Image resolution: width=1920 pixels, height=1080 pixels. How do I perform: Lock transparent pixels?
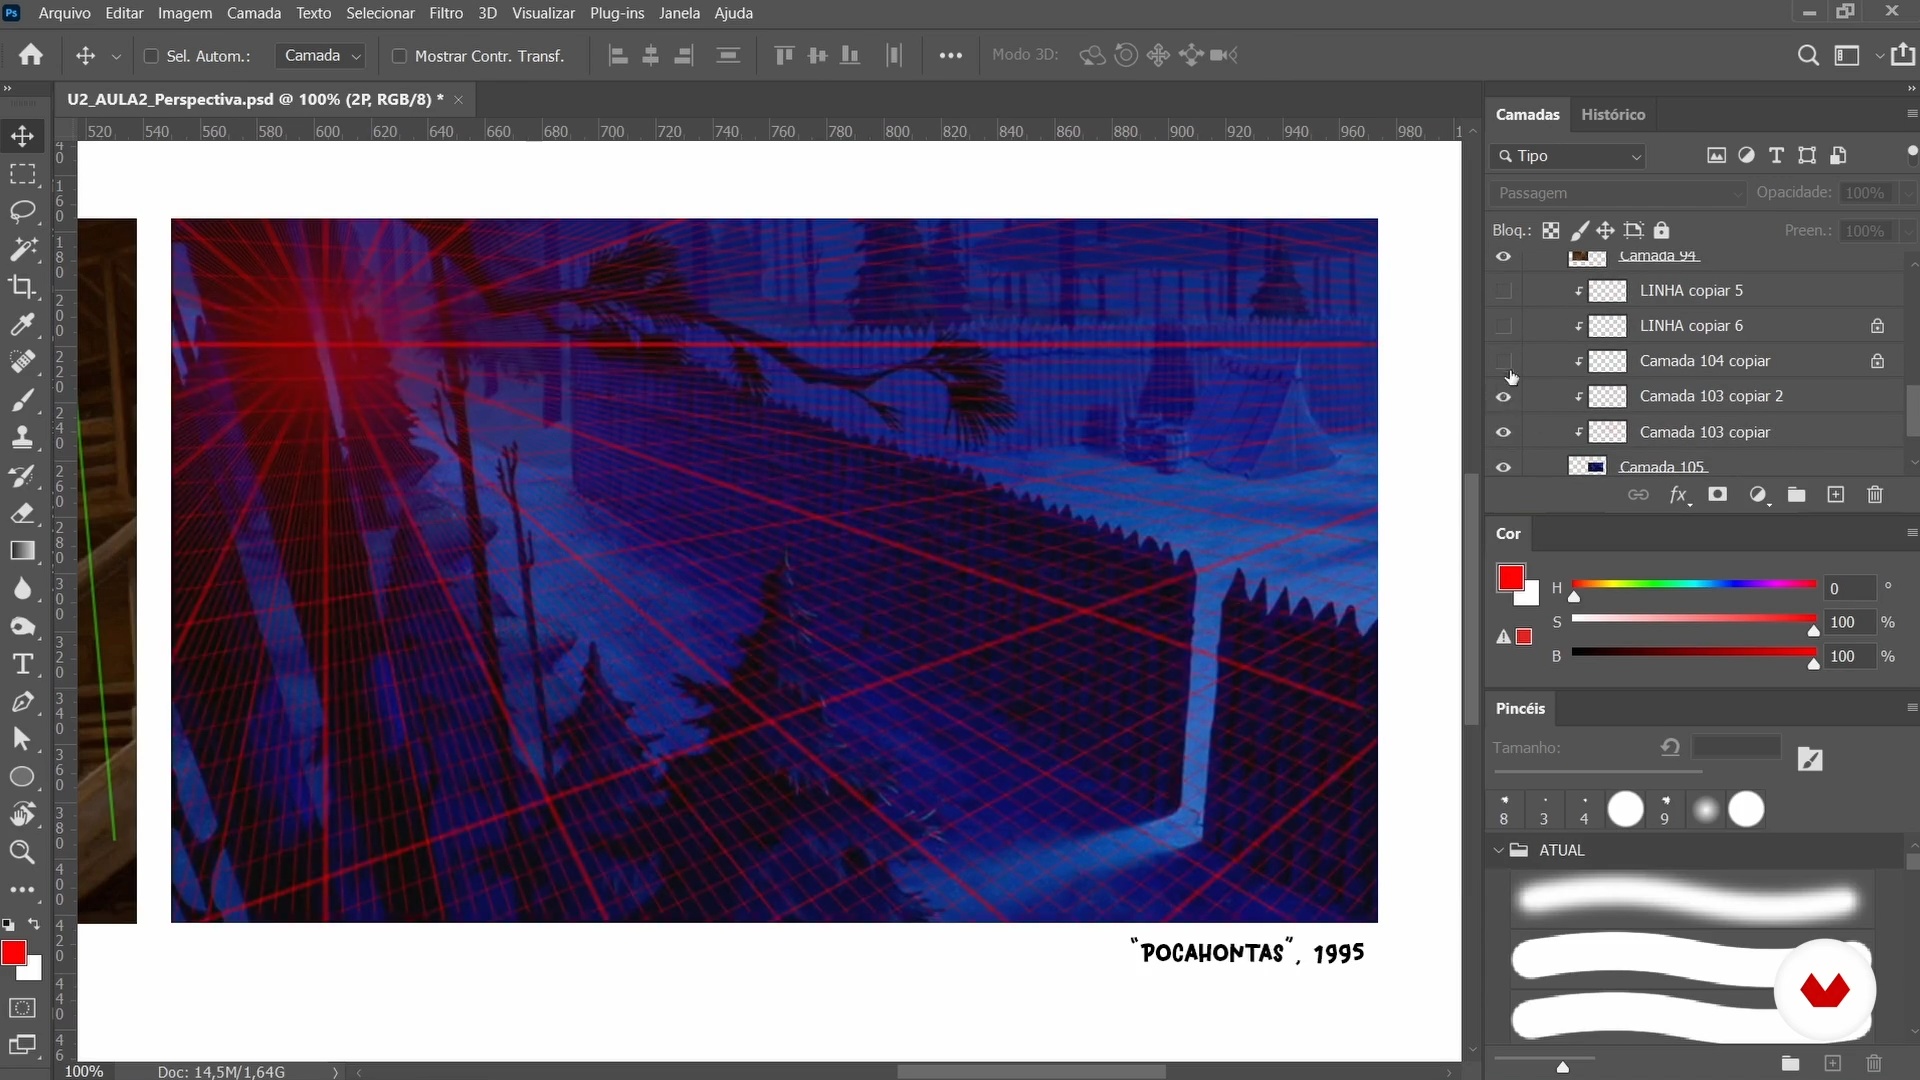pos(1551,231)
